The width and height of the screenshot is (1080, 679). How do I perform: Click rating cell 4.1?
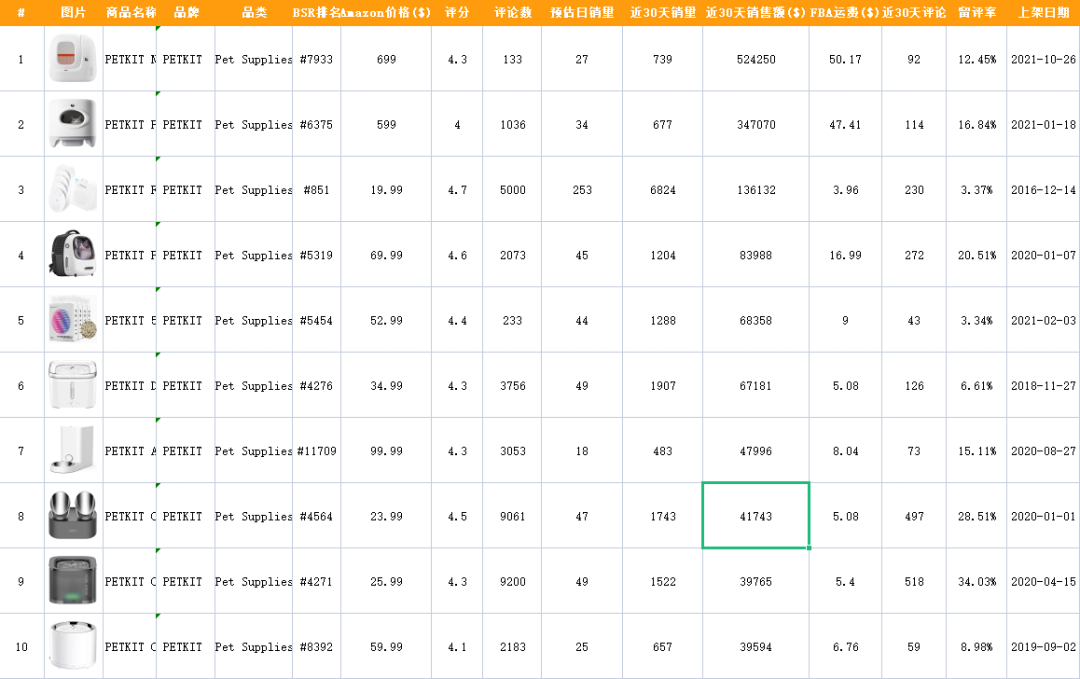click(x=457, y=647)
